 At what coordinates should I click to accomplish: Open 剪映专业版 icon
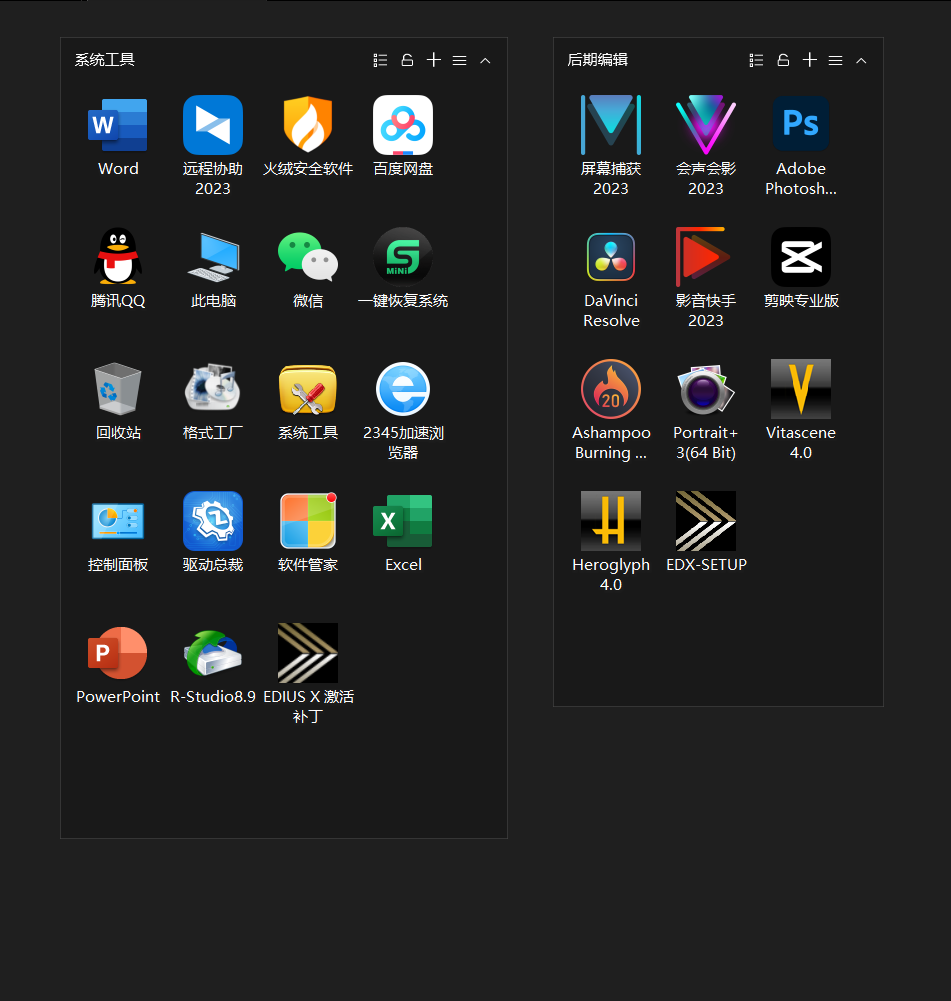point(801,257)
